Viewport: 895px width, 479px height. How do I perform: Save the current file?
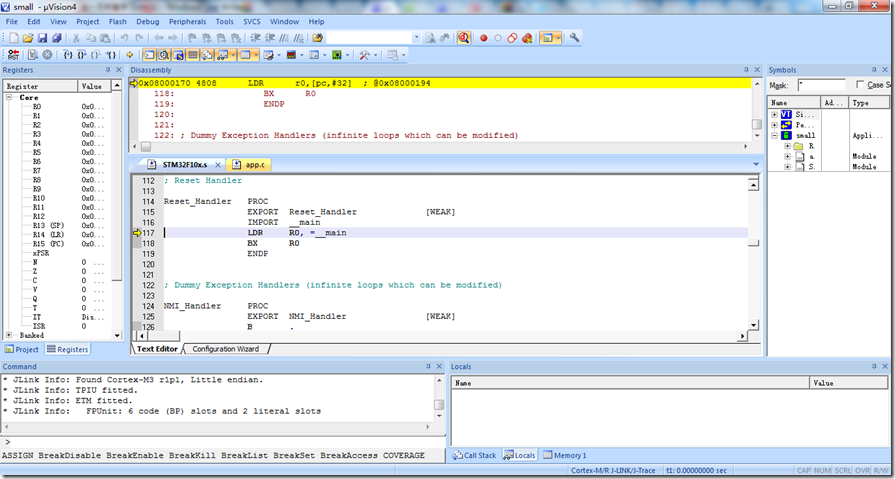coord(42,38)
